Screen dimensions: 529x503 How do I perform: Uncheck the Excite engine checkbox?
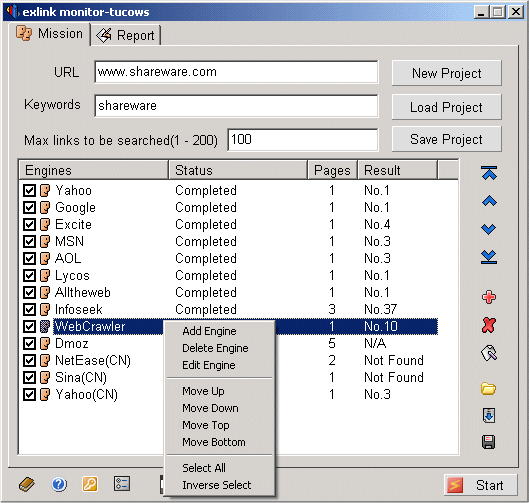[x=29, y=224]
